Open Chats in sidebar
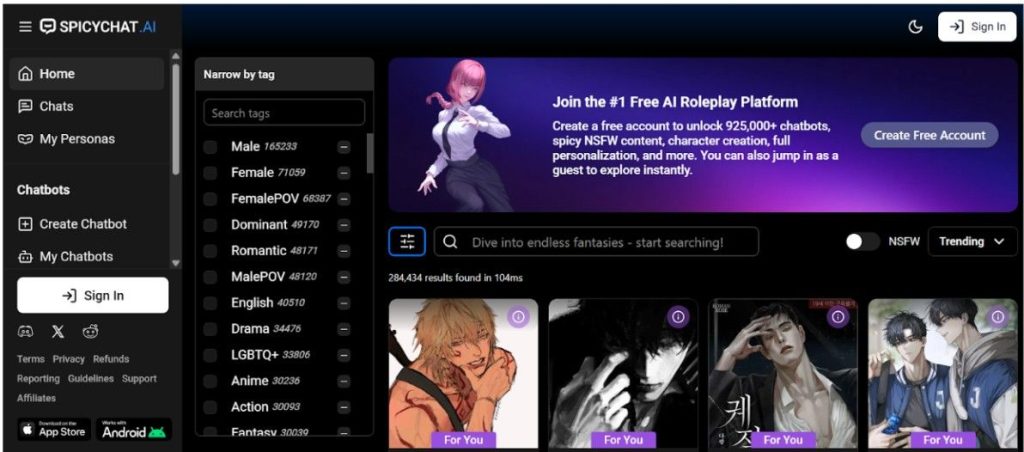This screenshot has width=1024, height=452. [x=87, y=106]
